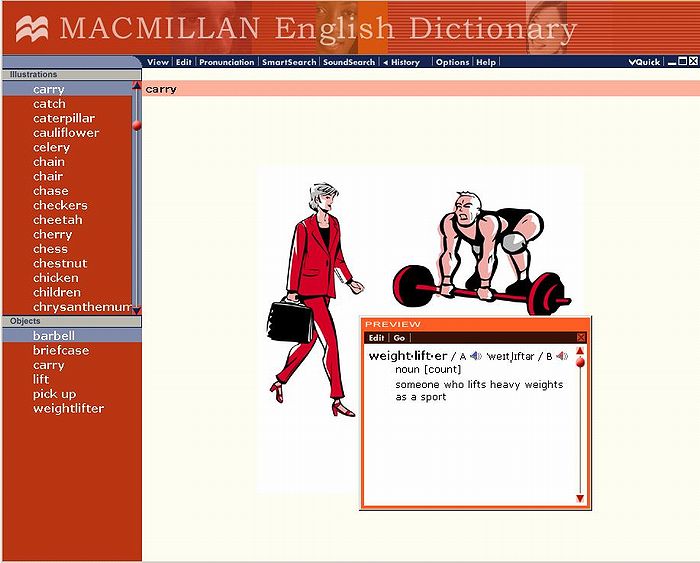Viewport: 700px width, 563px height.
Task: Select 'cheetah' in the Illustrations list
Action: [x=58, y=220]
